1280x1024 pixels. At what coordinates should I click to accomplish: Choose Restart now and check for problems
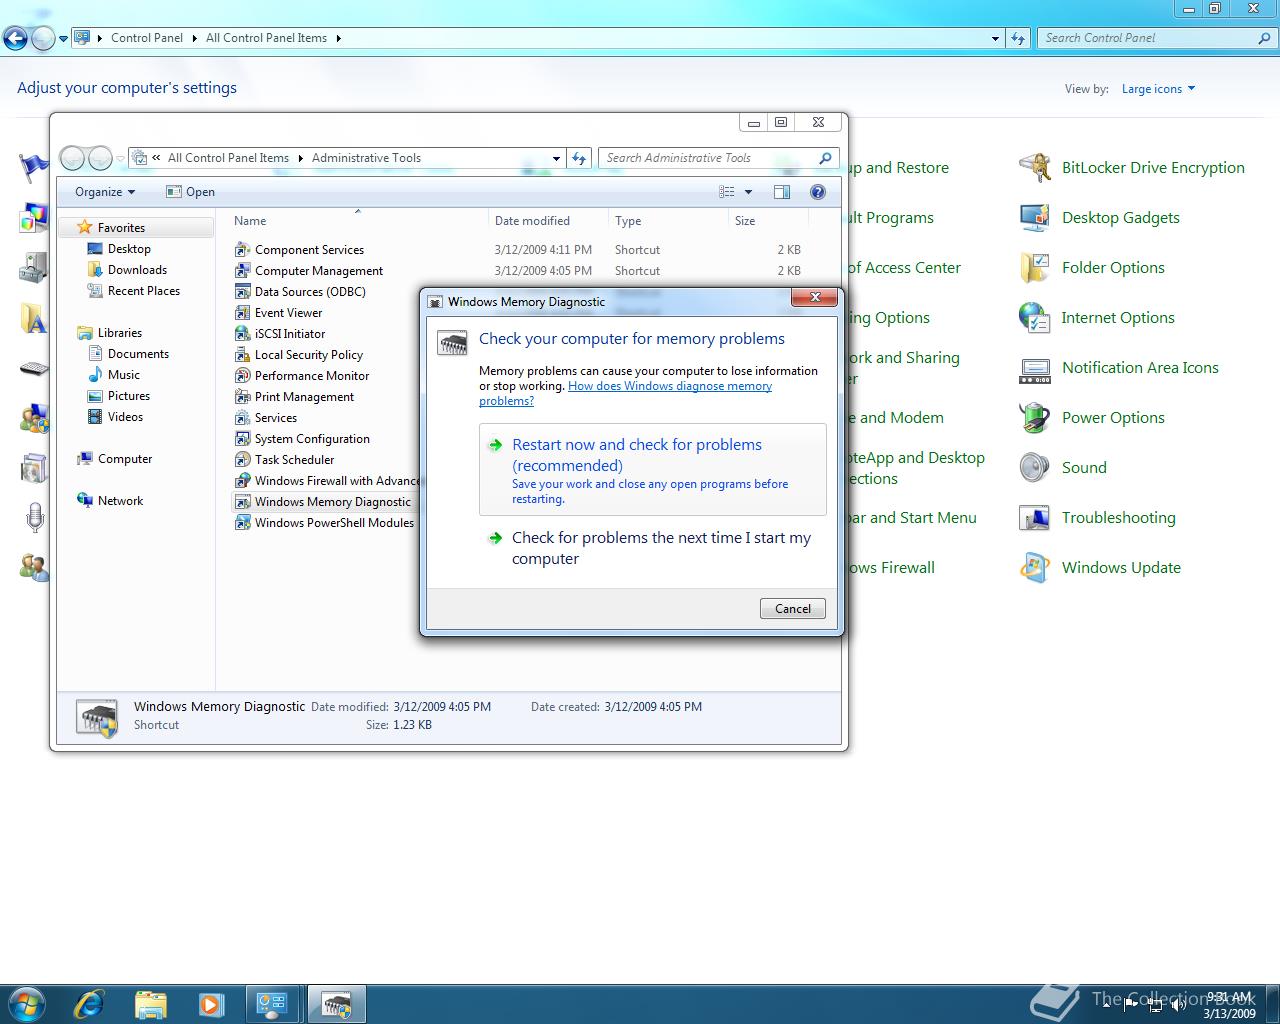[653, 470]
